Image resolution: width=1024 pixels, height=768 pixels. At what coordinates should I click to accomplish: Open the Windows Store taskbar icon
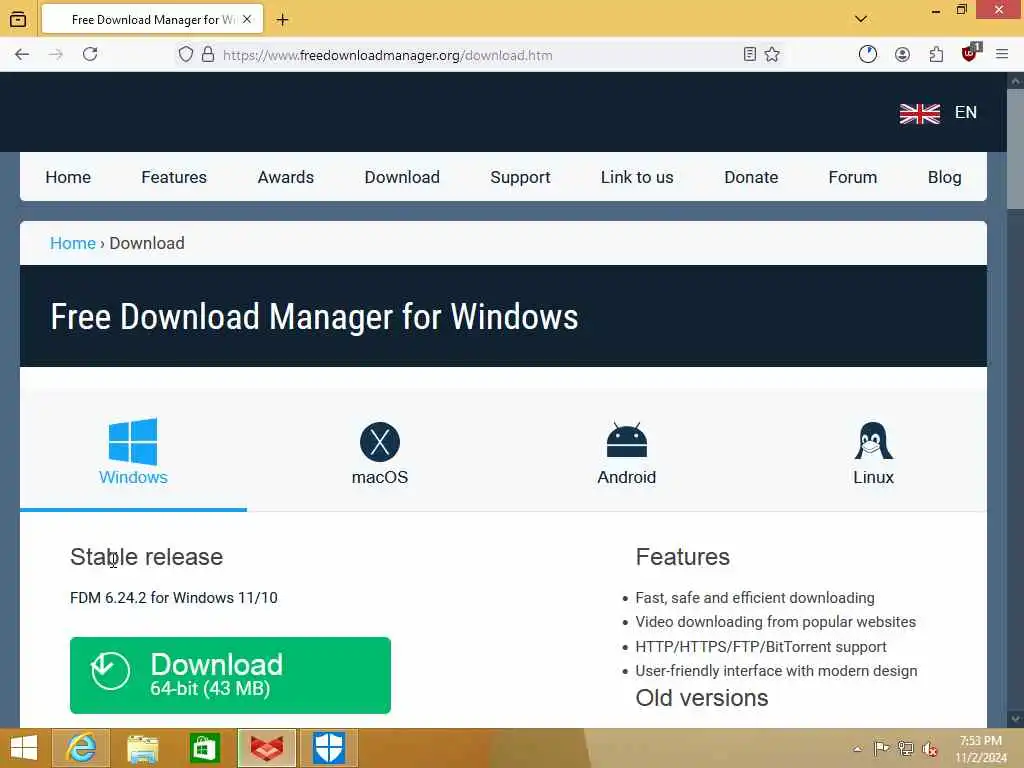[x=204, y=748]
